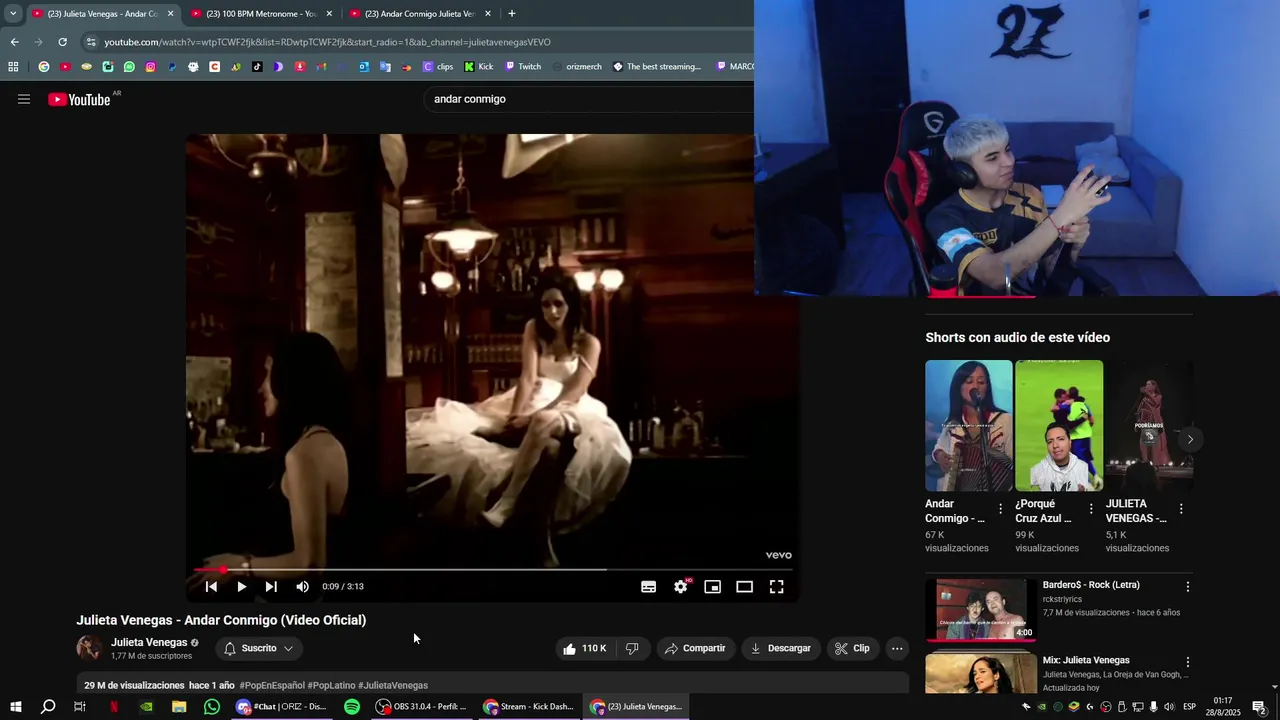Like the video with 110 K likes
The image size is (1280, 720).
585,648
